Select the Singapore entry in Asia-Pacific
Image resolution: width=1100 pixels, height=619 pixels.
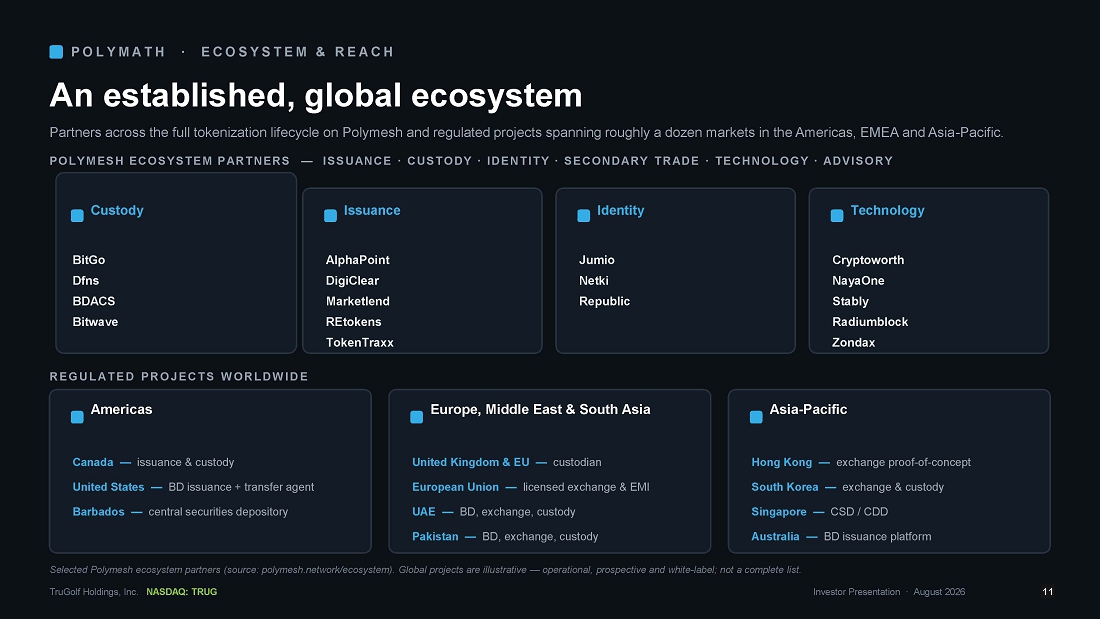[779, 512]
